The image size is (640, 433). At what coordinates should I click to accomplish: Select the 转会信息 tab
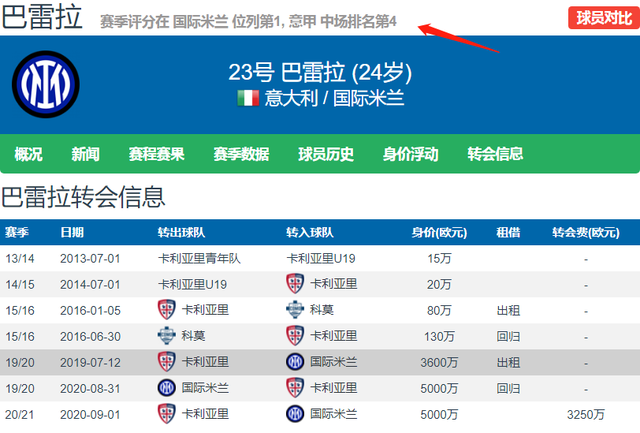[x=495, y=154]
